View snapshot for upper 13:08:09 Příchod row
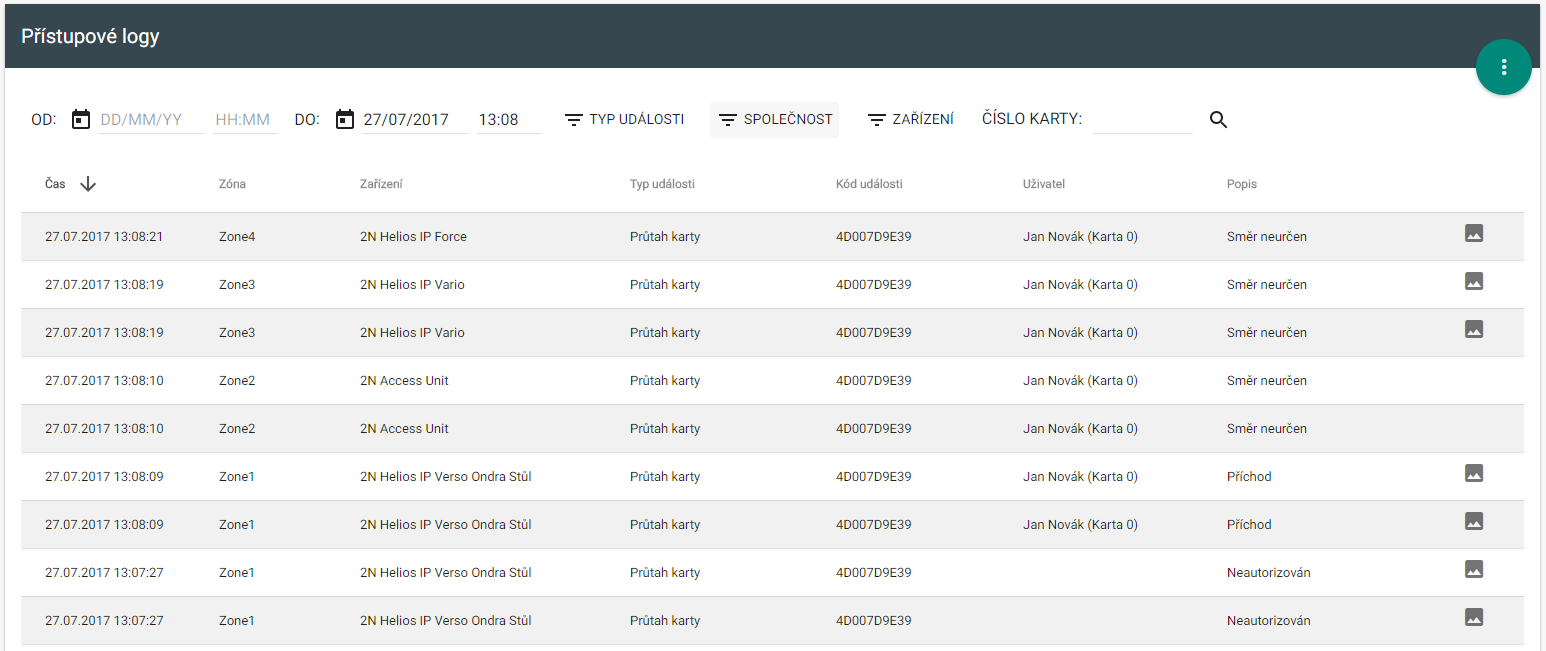1546x651 pixels. (x=1473, y=473)
